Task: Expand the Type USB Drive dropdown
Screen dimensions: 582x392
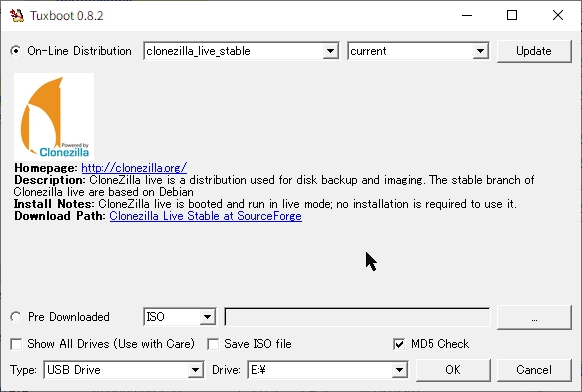Action: (124, 370)
